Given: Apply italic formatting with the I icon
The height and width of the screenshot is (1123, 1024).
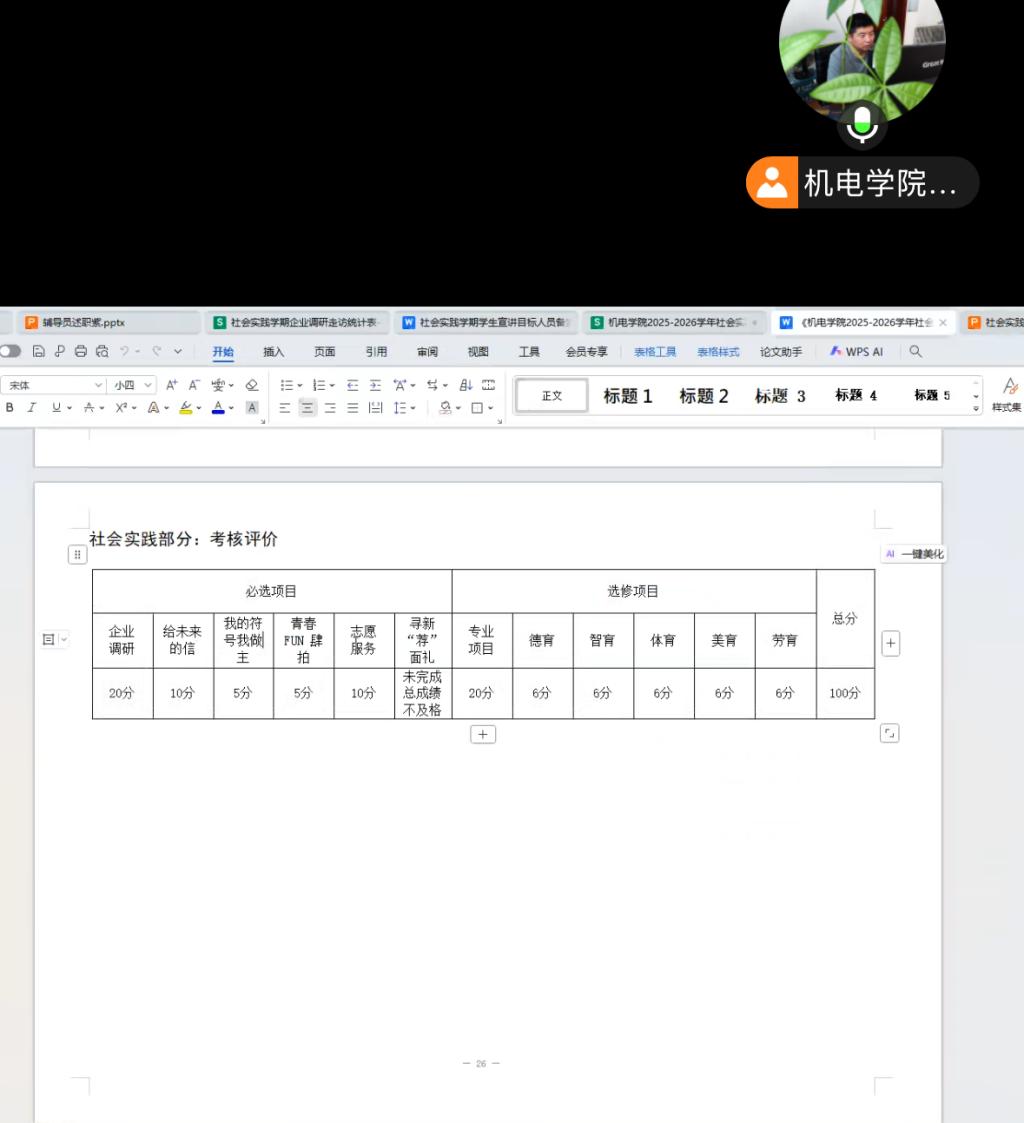Looking at the screenshot, I should click(32, 408).
